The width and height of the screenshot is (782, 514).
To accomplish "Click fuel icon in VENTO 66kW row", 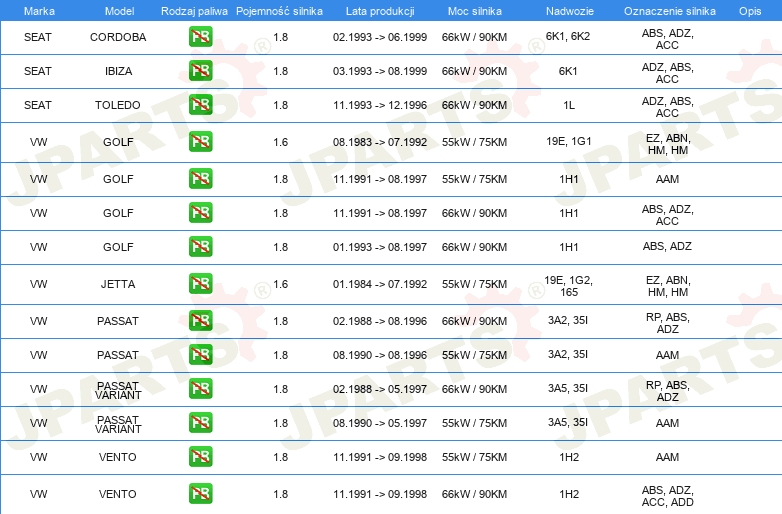I will click(x=200, y=494).
